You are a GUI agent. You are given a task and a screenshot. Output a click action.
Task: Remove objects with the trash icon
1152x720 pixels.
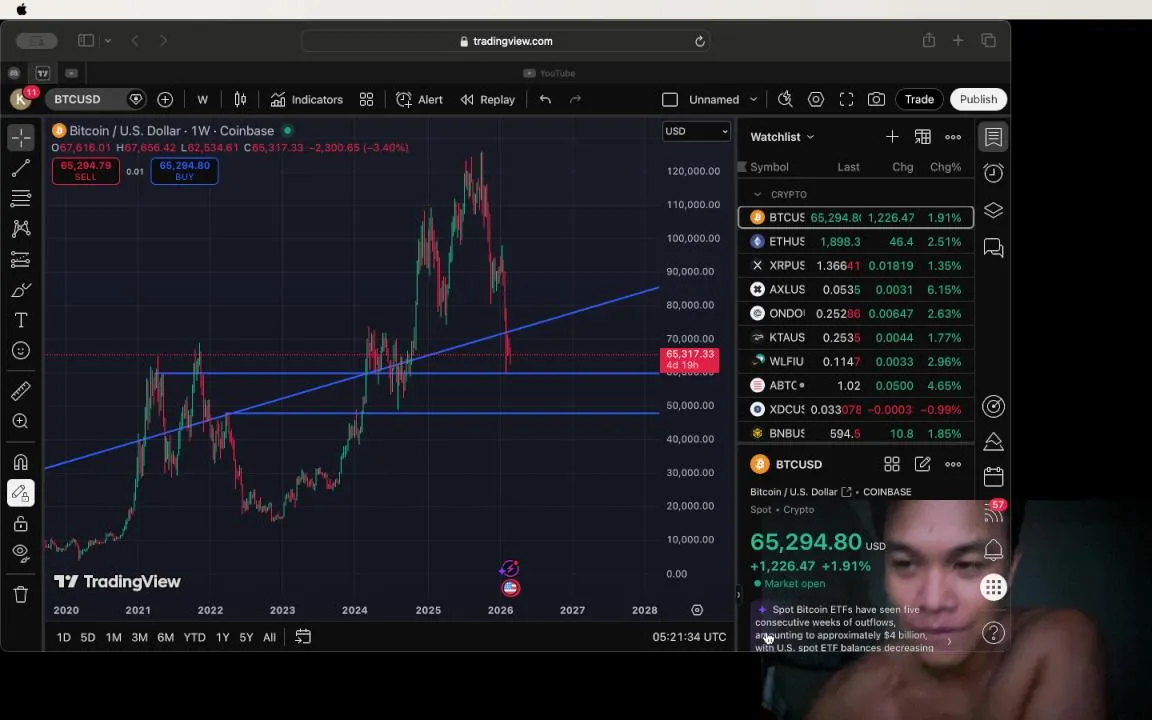pyautogui.click(x=21, y=594)
